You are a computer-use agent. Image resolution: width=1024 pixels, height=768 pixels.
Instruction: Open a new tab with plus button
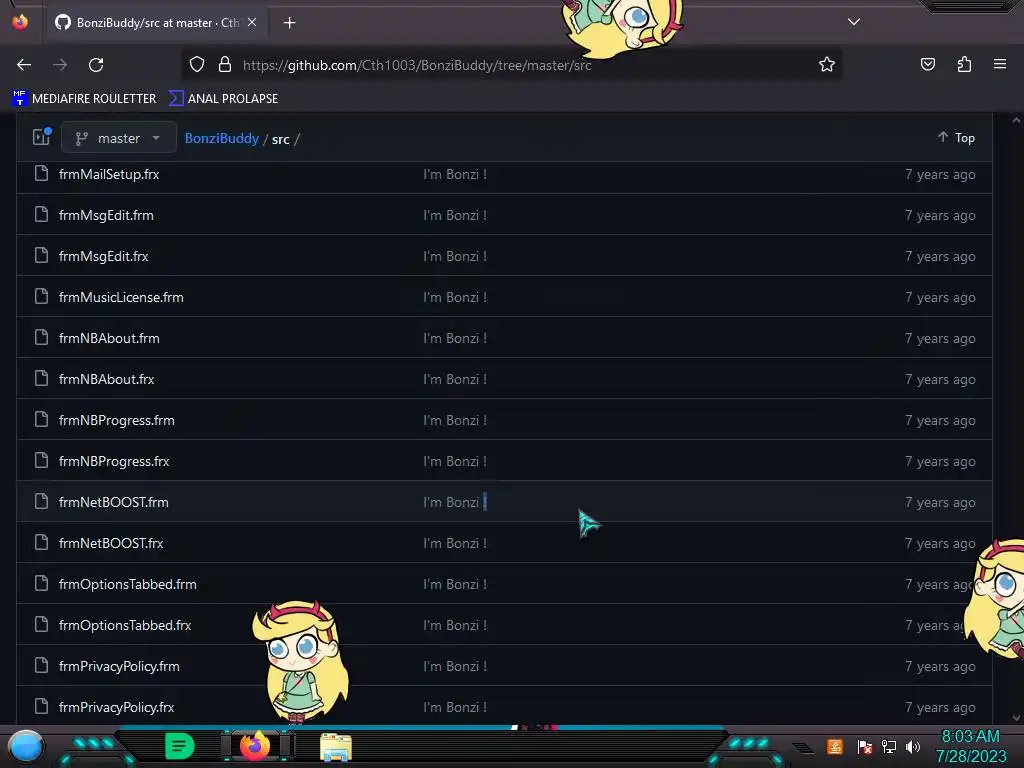(x=289, y=23)
